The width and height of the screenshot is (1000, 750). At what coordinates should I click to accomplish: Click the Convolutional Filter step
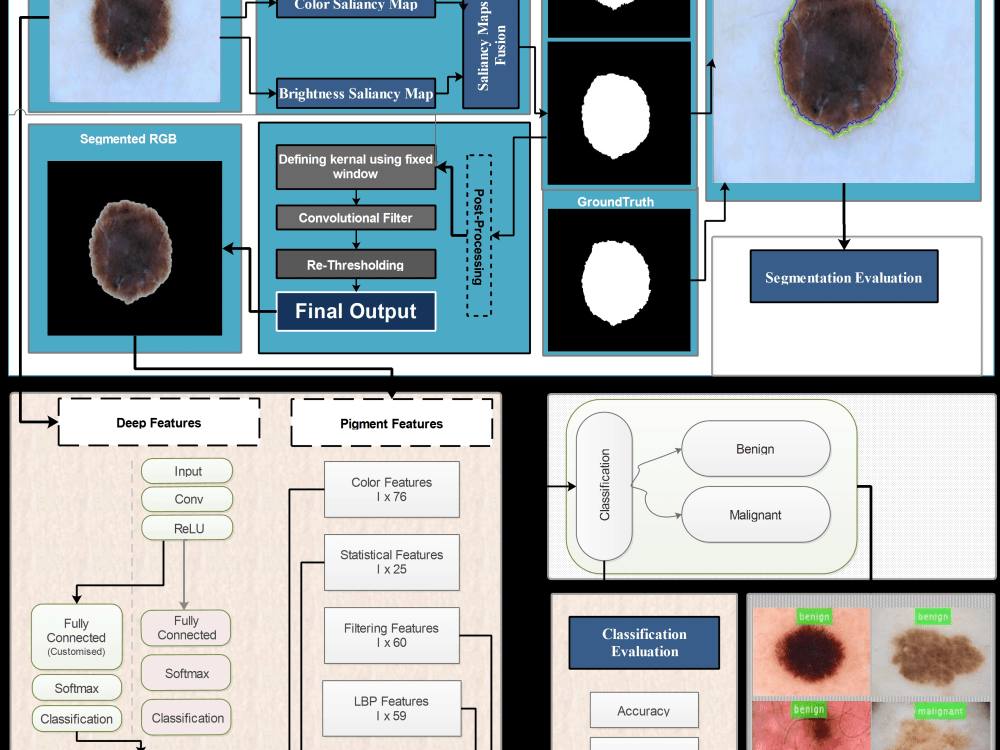356,217
